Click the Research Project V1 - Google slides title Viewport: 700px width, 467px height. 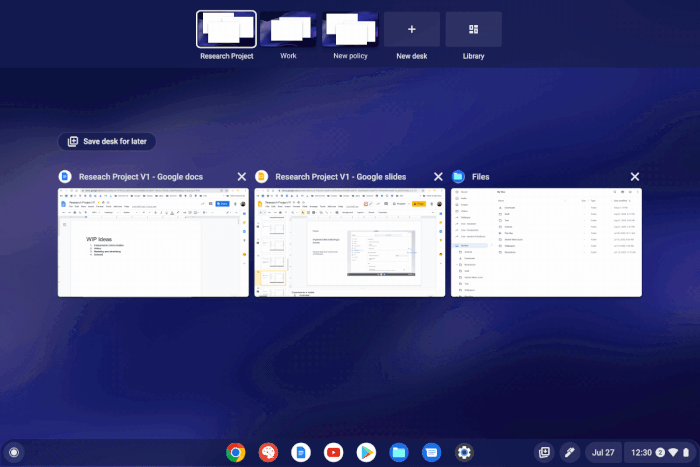coord(341,177)
